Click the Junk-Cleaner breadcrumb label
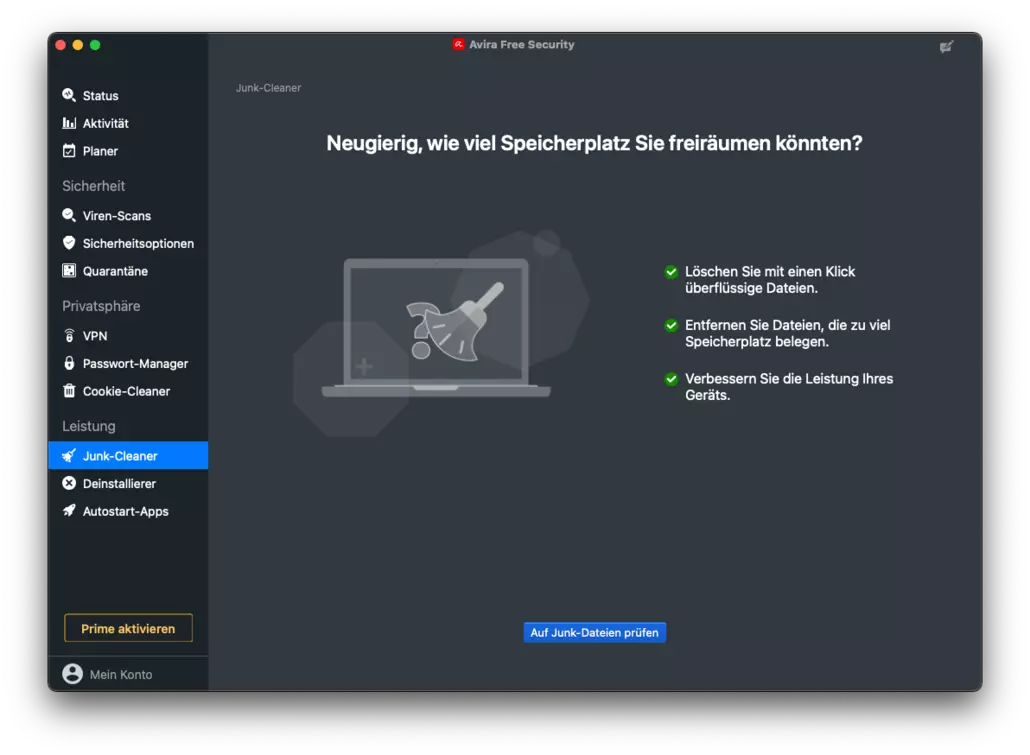 [268, 88]
